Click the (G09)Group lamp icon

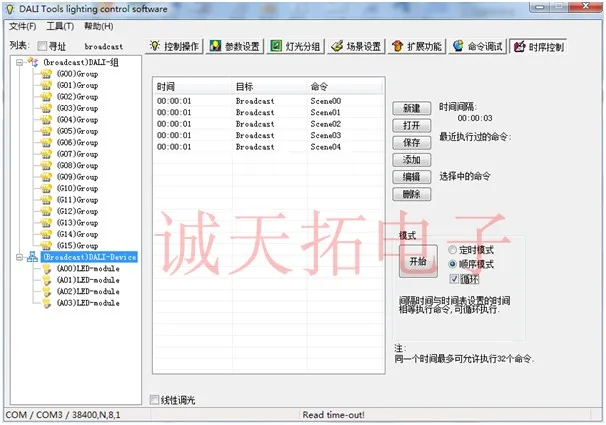[46, 177]
